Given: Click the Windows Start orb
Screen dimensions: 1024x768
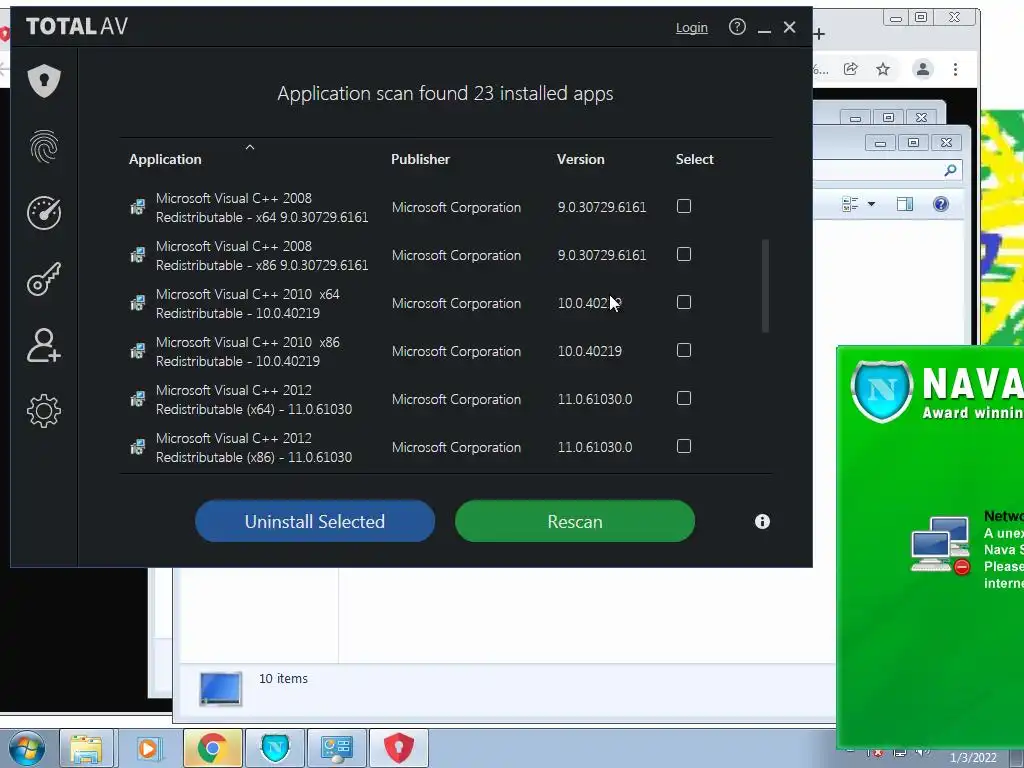Looking at the screenshot, I should [x=27, y=748].
